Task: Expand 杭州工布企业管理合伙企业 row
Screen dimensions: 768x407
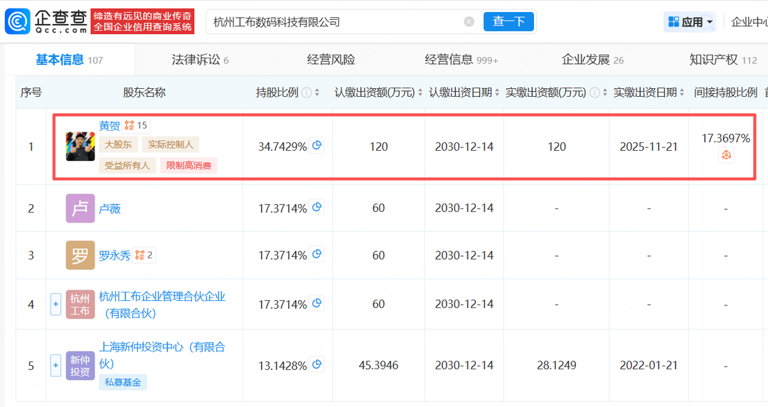Action: (56, 304)
